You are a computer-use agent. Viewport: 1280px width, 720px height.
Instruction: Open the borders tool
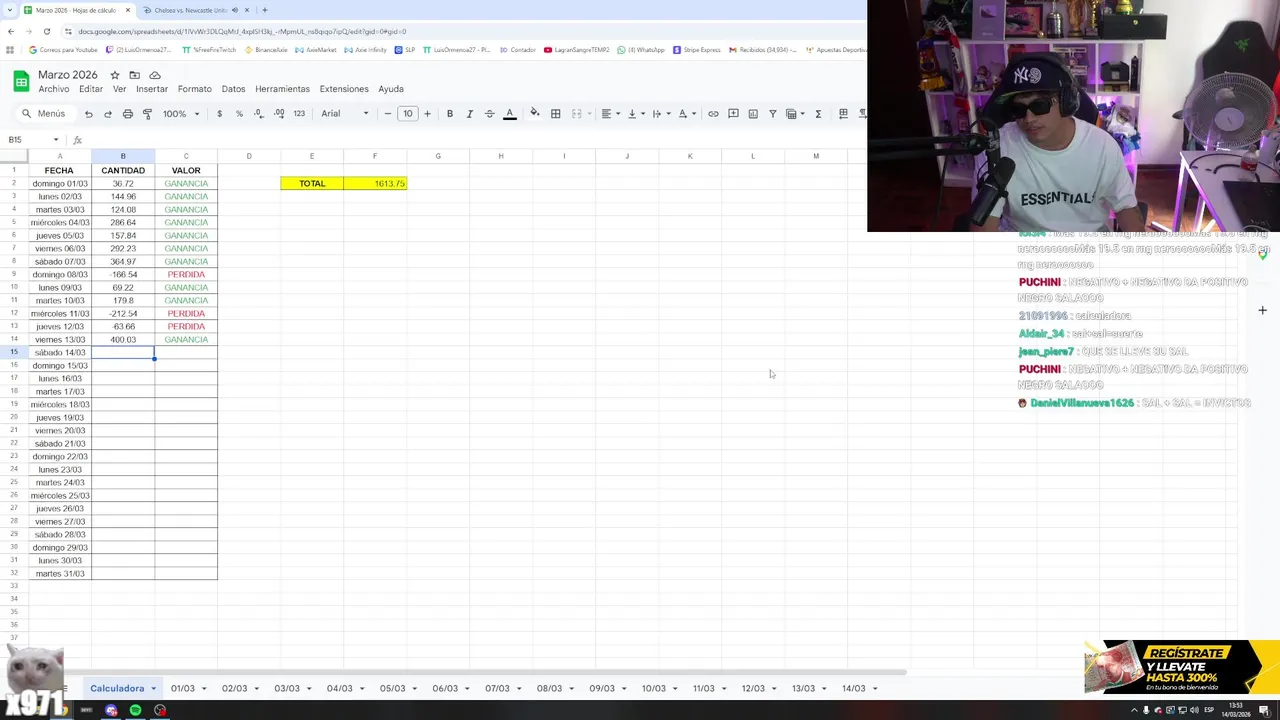(556, 114)
